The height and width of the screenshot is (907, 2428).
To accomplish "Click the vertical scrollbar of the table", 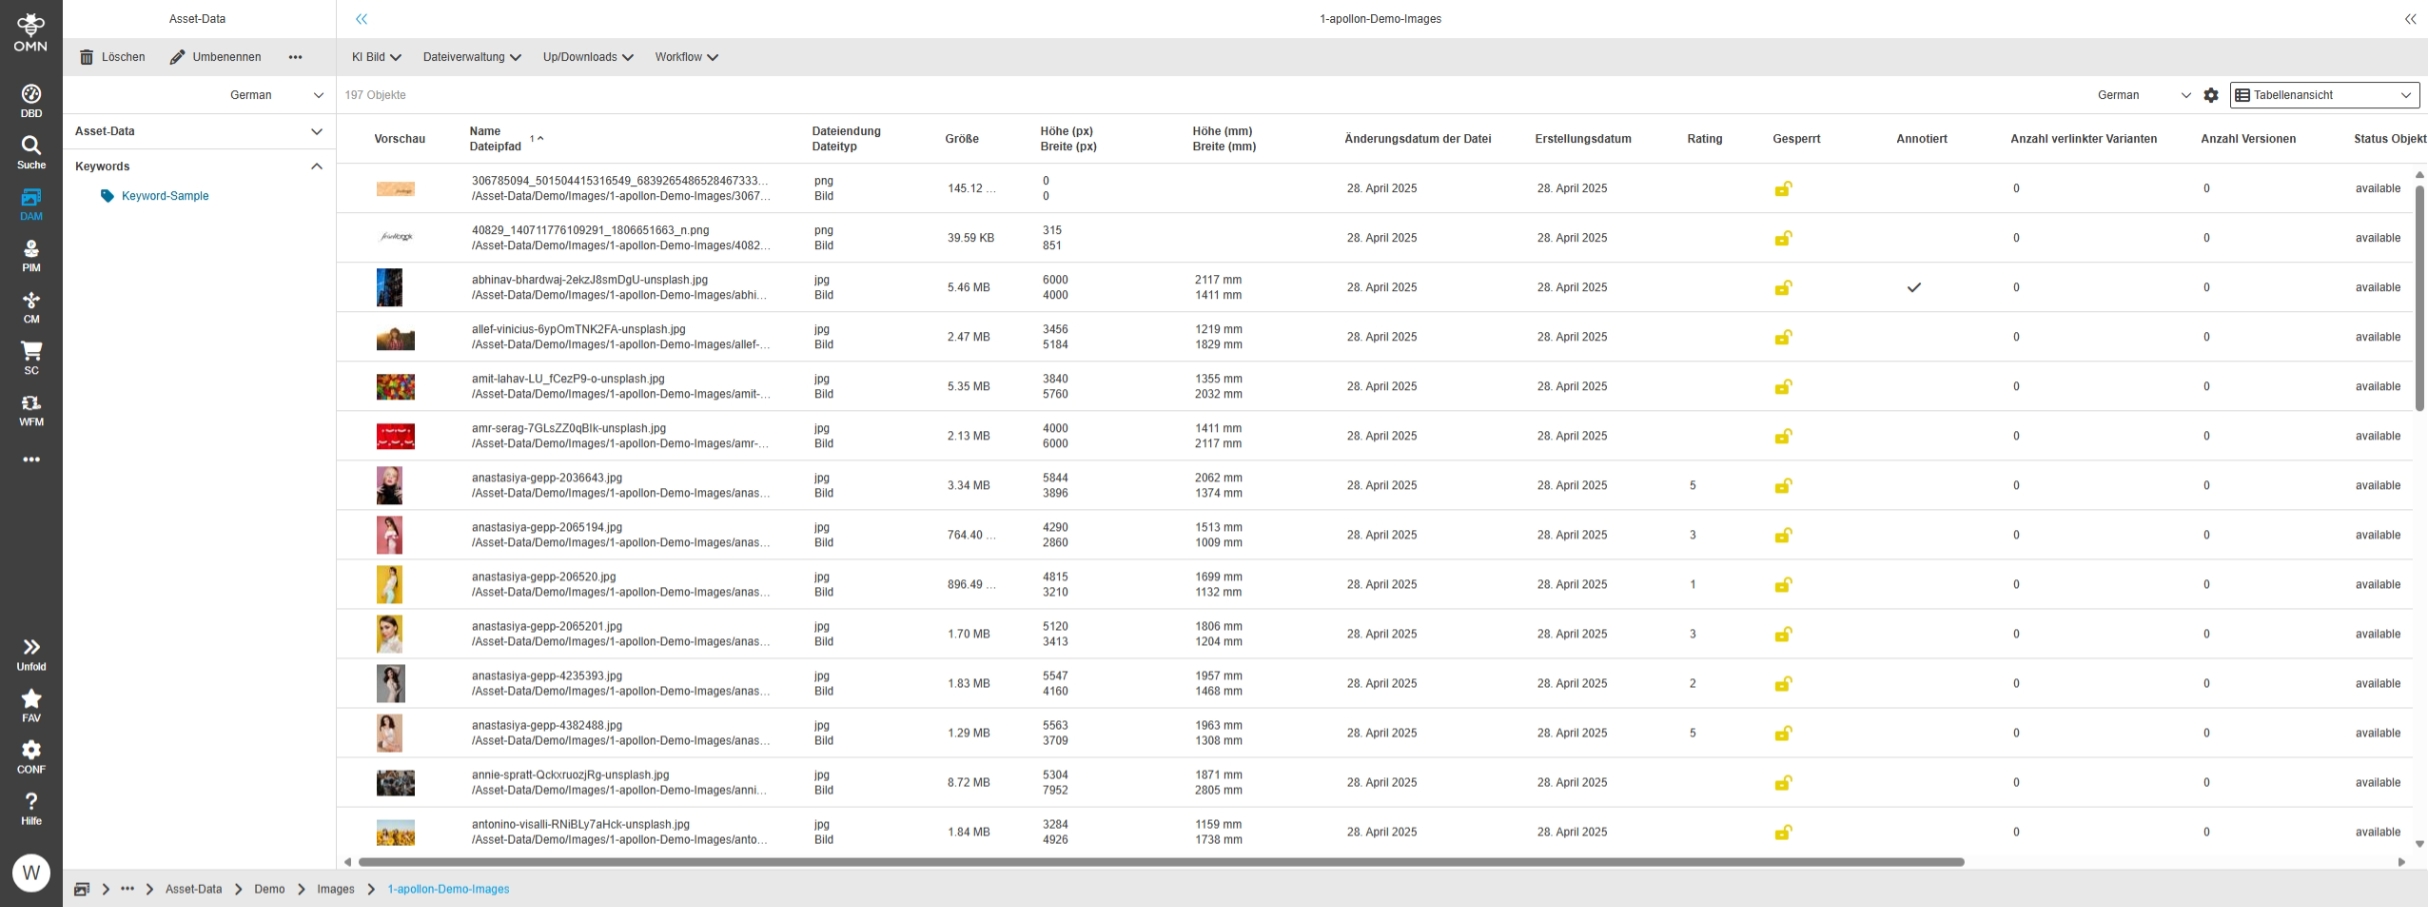I will (x=2420, y=298).
